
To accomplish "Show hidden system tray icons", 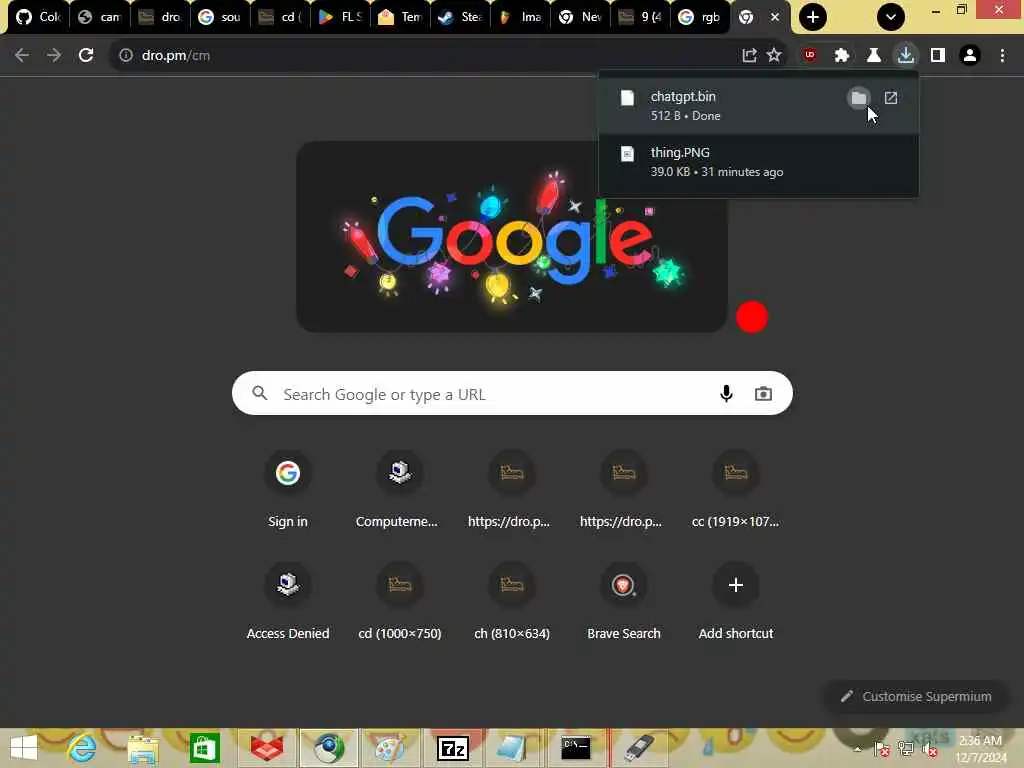I will (857, 749).
